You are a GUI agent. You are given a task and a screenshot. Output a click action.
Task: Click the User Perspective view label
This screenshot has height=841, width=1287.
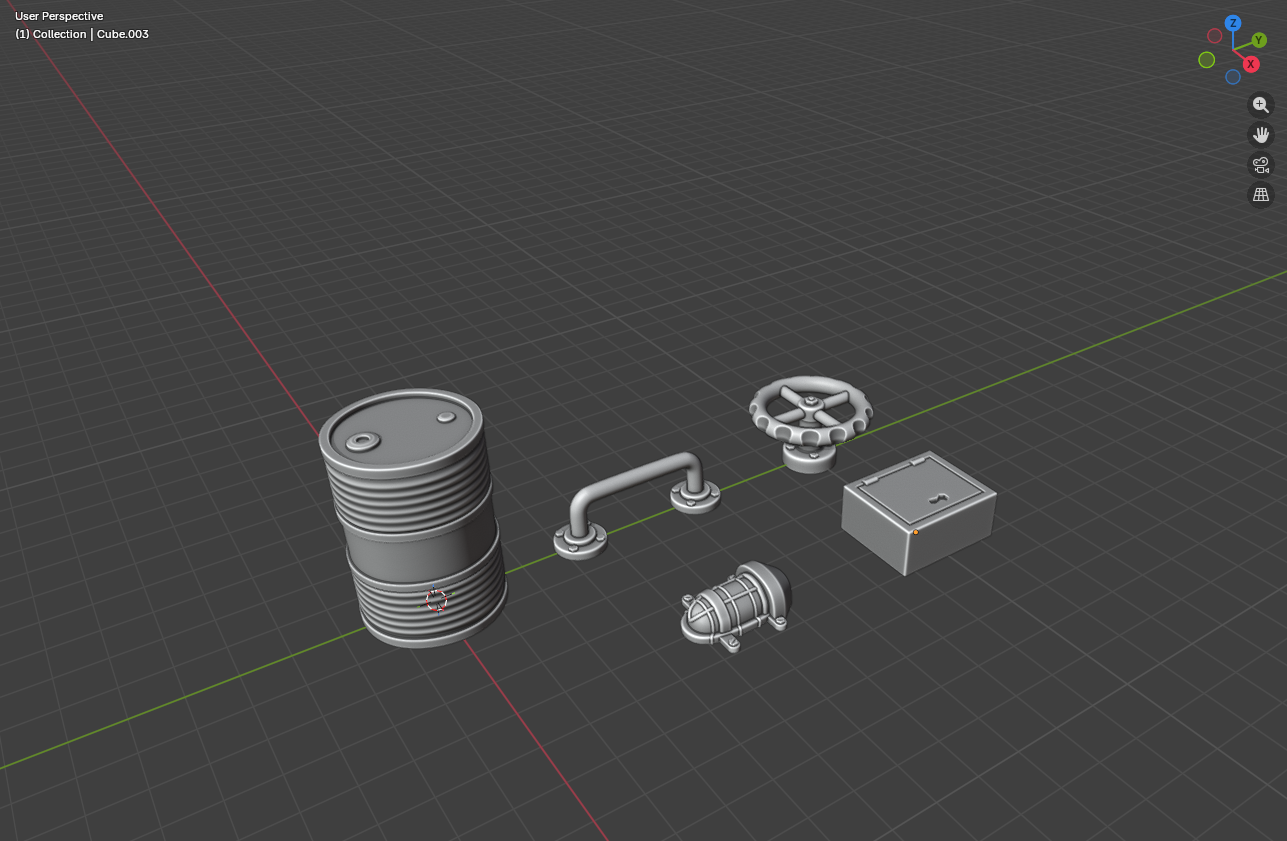pyautogui.click(x=59, y=16)
